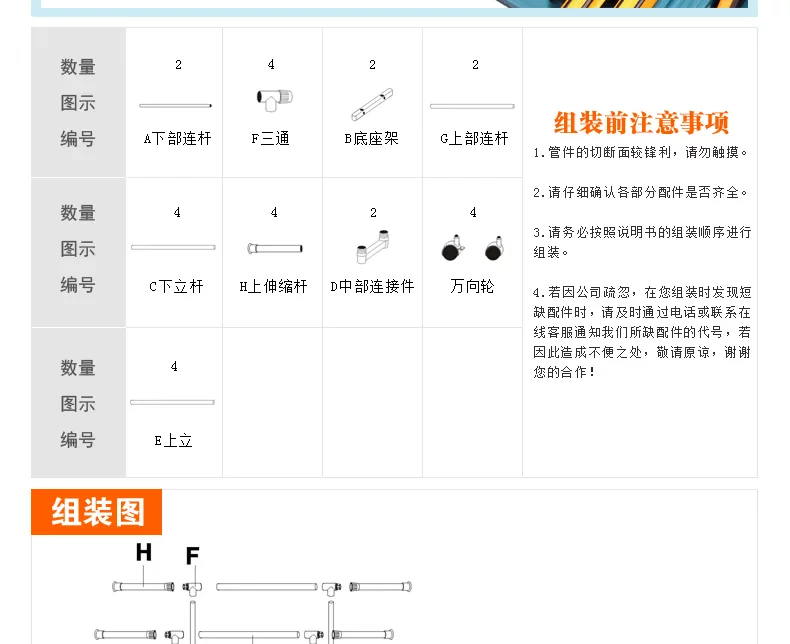790x644 pixels.
Task: Click the B底座架 part label text
Action: 371,139
